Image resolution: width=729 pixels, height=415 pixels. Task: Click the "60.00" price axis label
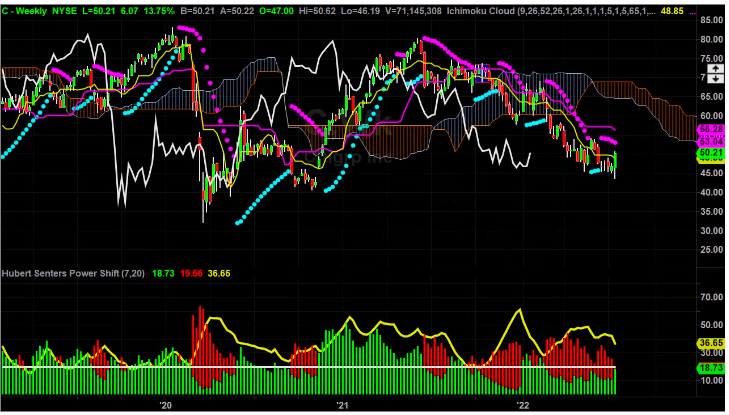[x=711, y=116]
